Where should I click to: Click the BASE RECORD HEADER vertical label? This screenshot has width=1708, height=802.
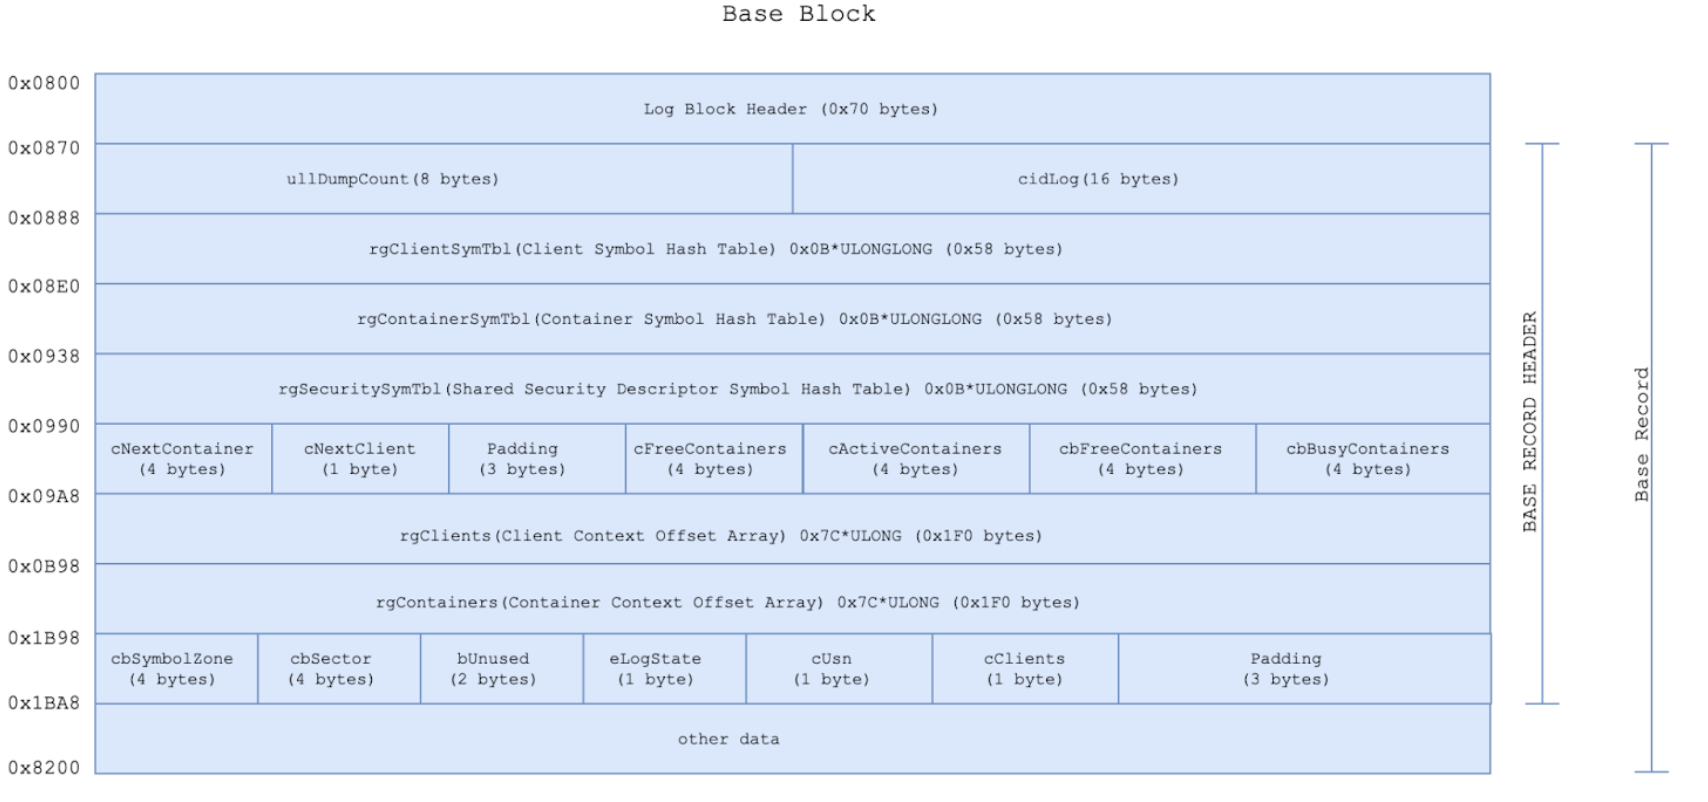click(1529, 422)
